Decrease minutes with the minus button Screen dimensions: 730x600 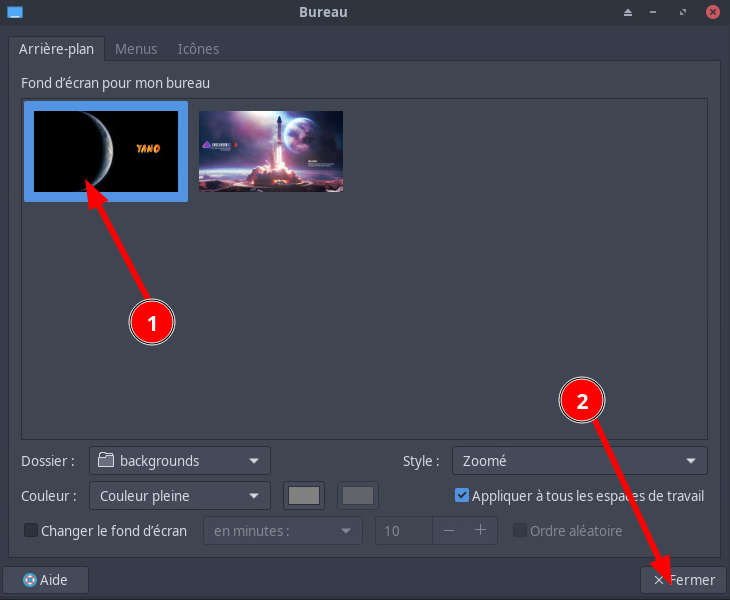click(x=449, y=531)
